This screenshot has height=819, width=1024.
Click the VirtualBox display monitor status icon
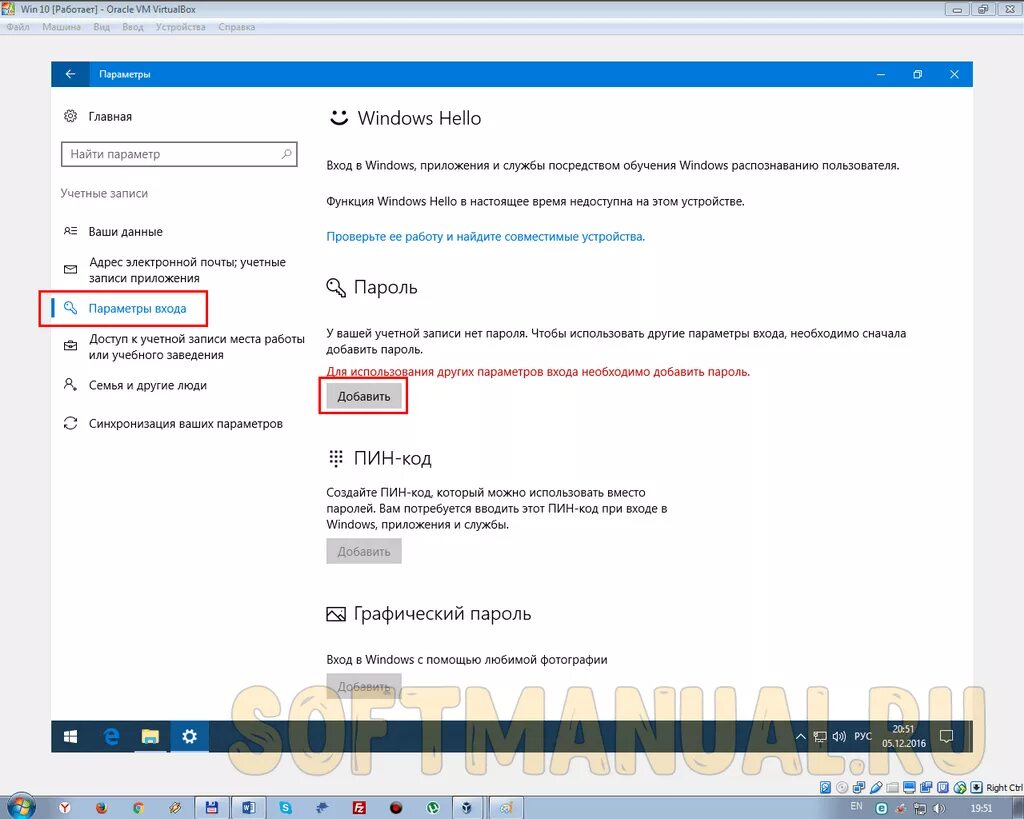pos(909,788)
